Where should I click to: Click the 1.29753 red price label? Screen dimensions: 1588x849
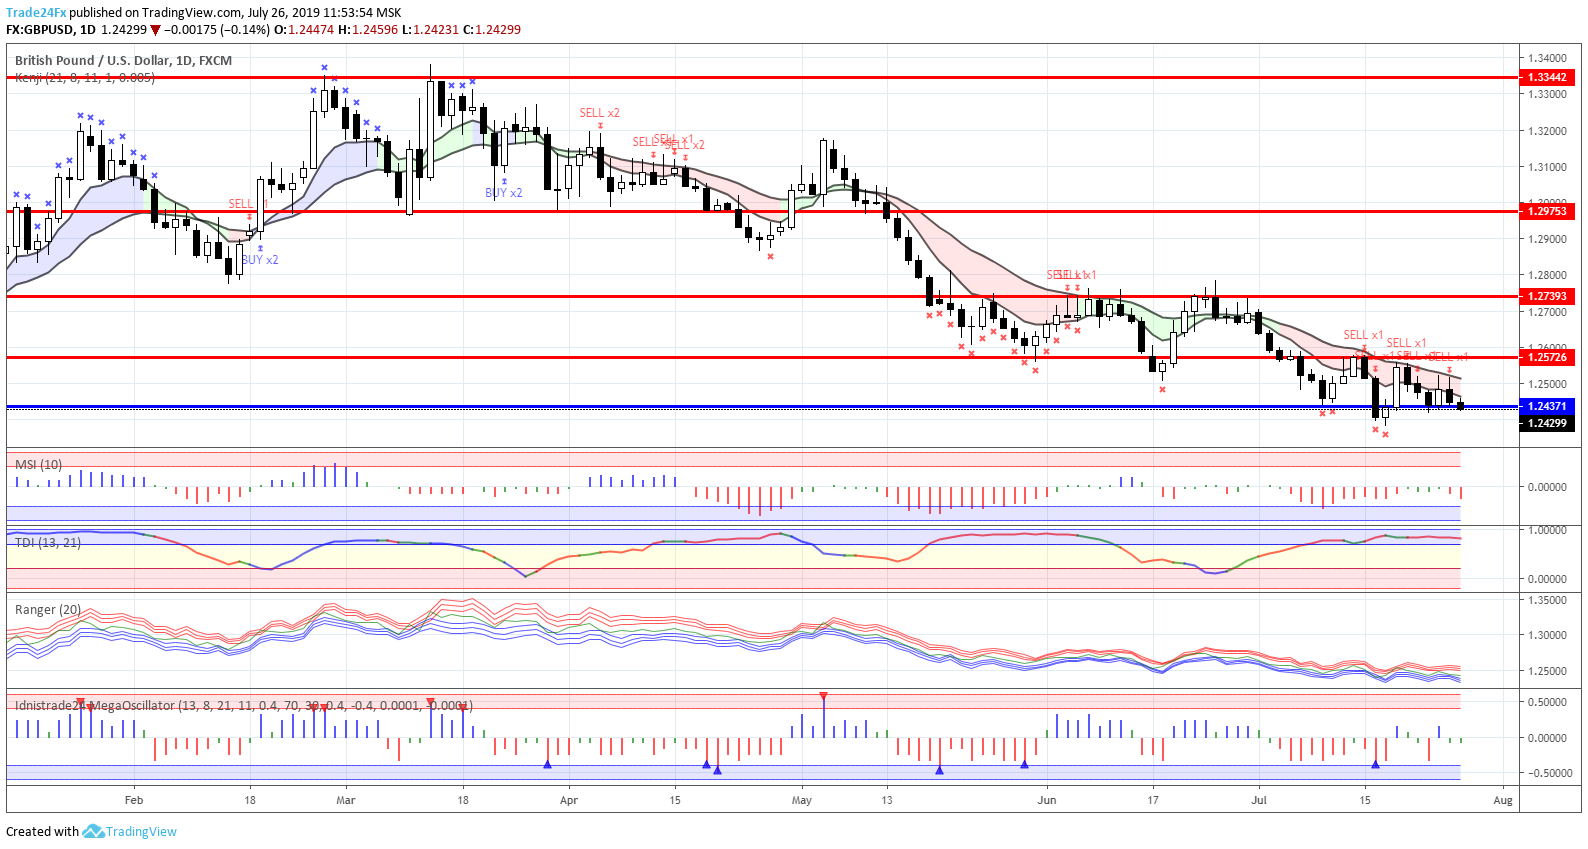coord(1547,211)
